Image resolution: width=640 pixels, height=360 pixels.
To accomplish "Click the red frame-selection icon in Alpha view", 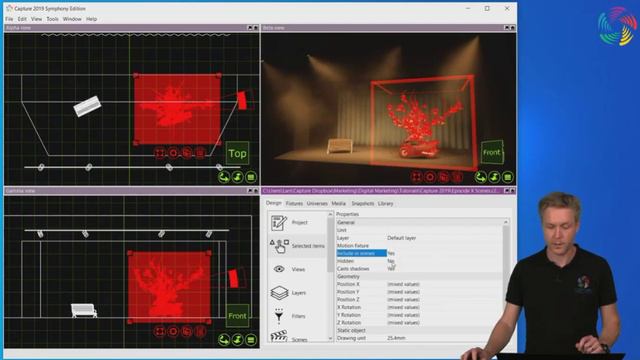I will [x=160, y=153].
